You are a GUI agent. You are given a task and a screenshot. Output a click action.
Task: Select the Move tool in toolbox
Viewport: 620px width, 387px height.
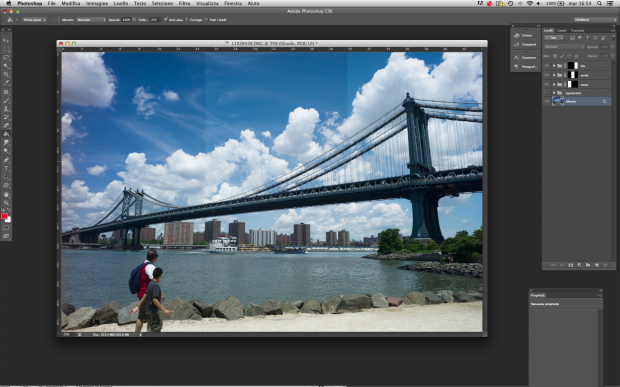(6, 40)
